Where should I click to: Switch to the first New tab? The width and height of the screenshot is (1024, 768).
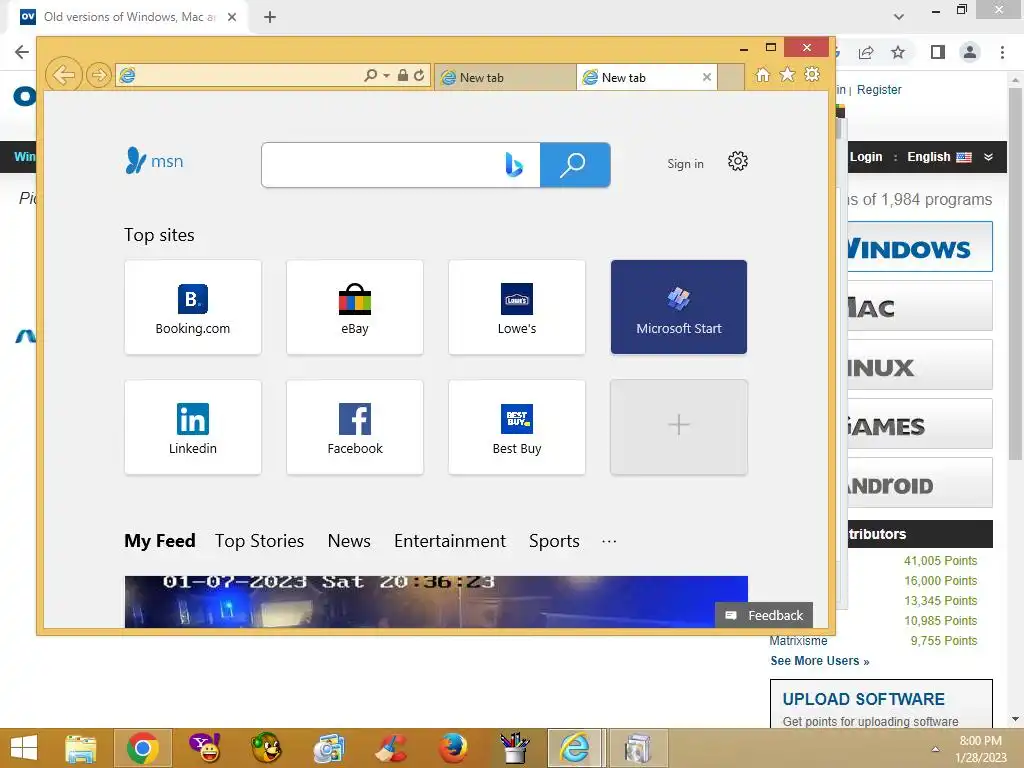(x=505, y=78)
